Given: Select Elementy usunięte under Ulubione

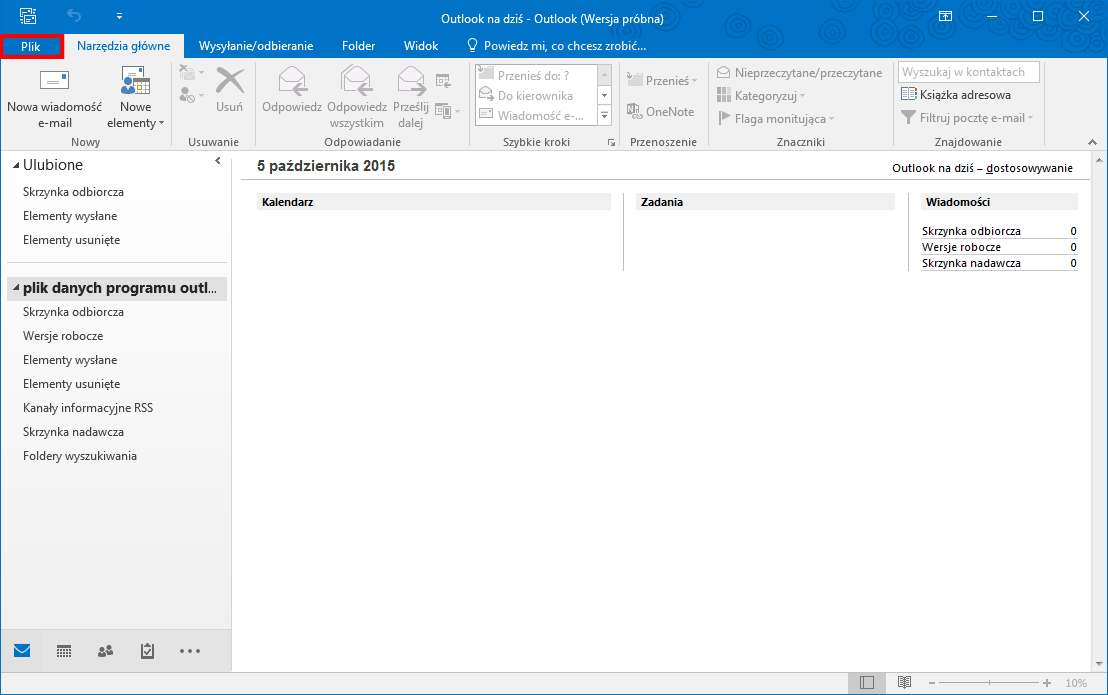Looking at the screenshot, I should 71,240.
